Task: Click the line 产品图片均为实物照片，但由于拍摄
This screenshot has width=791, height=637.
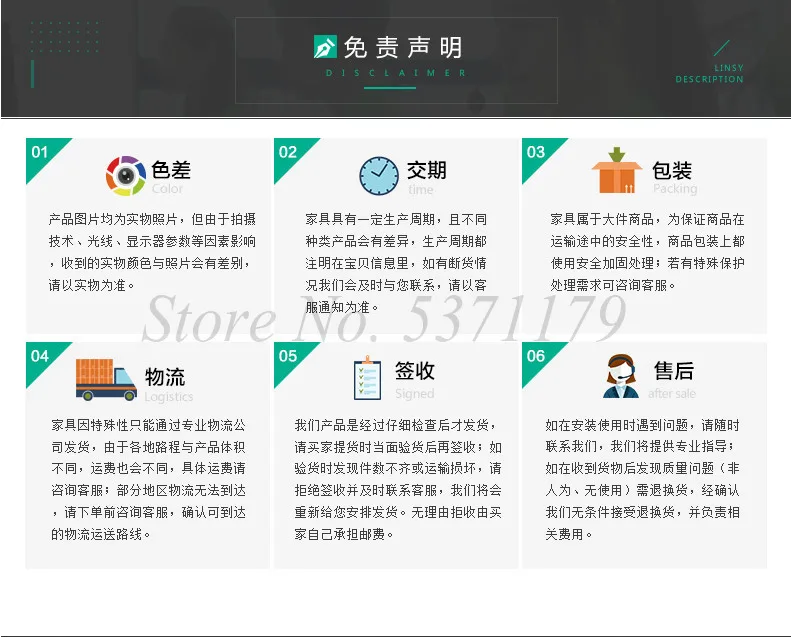Action: (152, 219)
